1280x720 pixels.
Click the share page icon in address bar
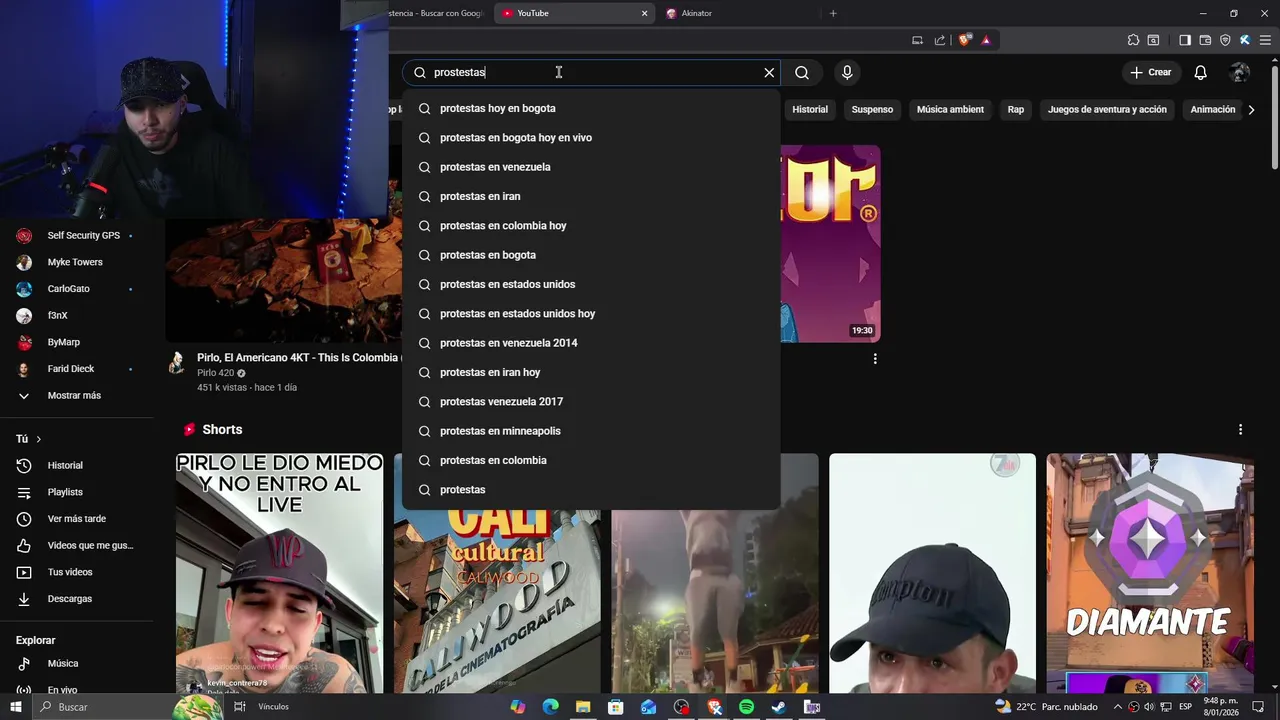coord(940,40)
